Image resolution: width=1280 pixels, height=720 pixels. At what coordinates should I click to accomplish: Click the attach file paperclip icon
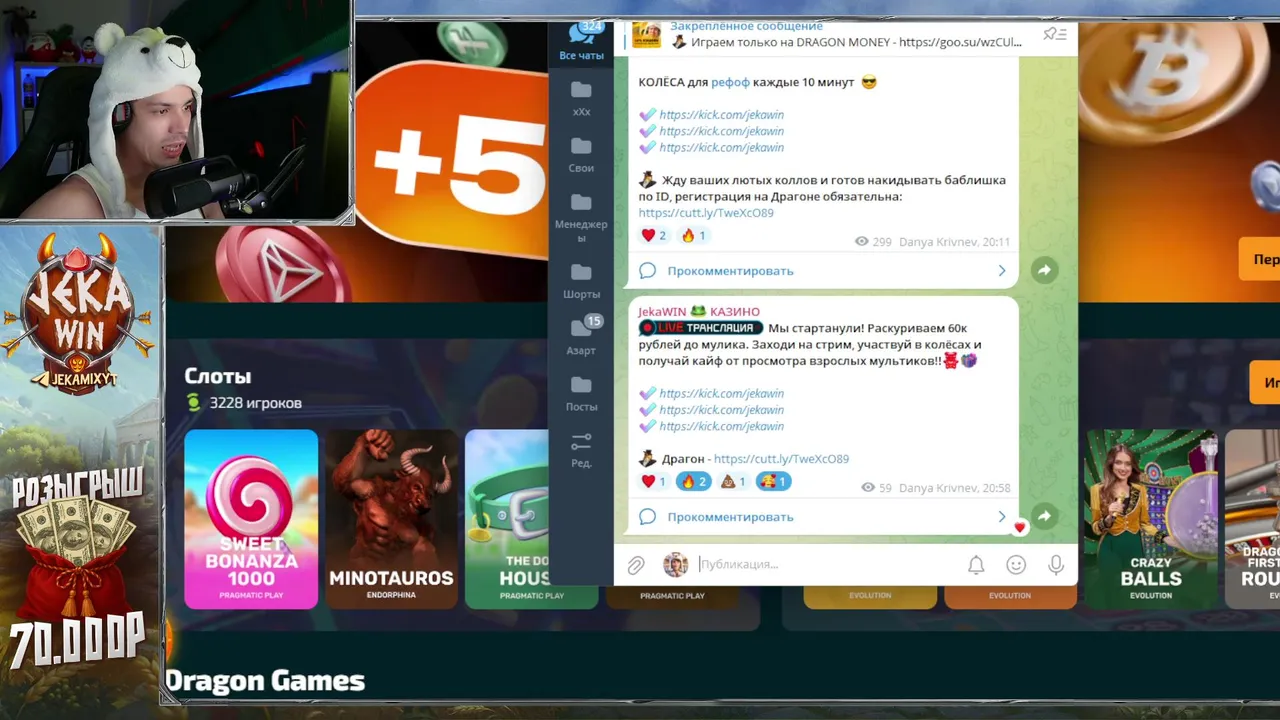(x=636, y=565)
